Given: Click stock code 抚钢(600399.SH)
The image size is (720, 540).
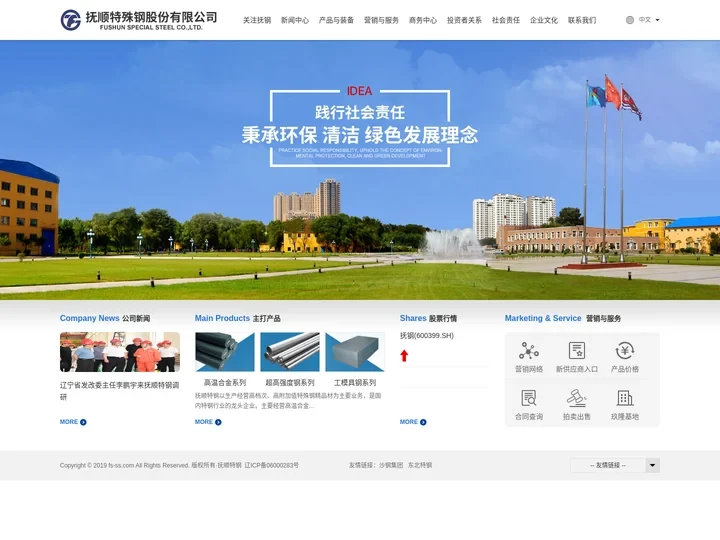Looking at the screenshot, I should click(427, 336).
